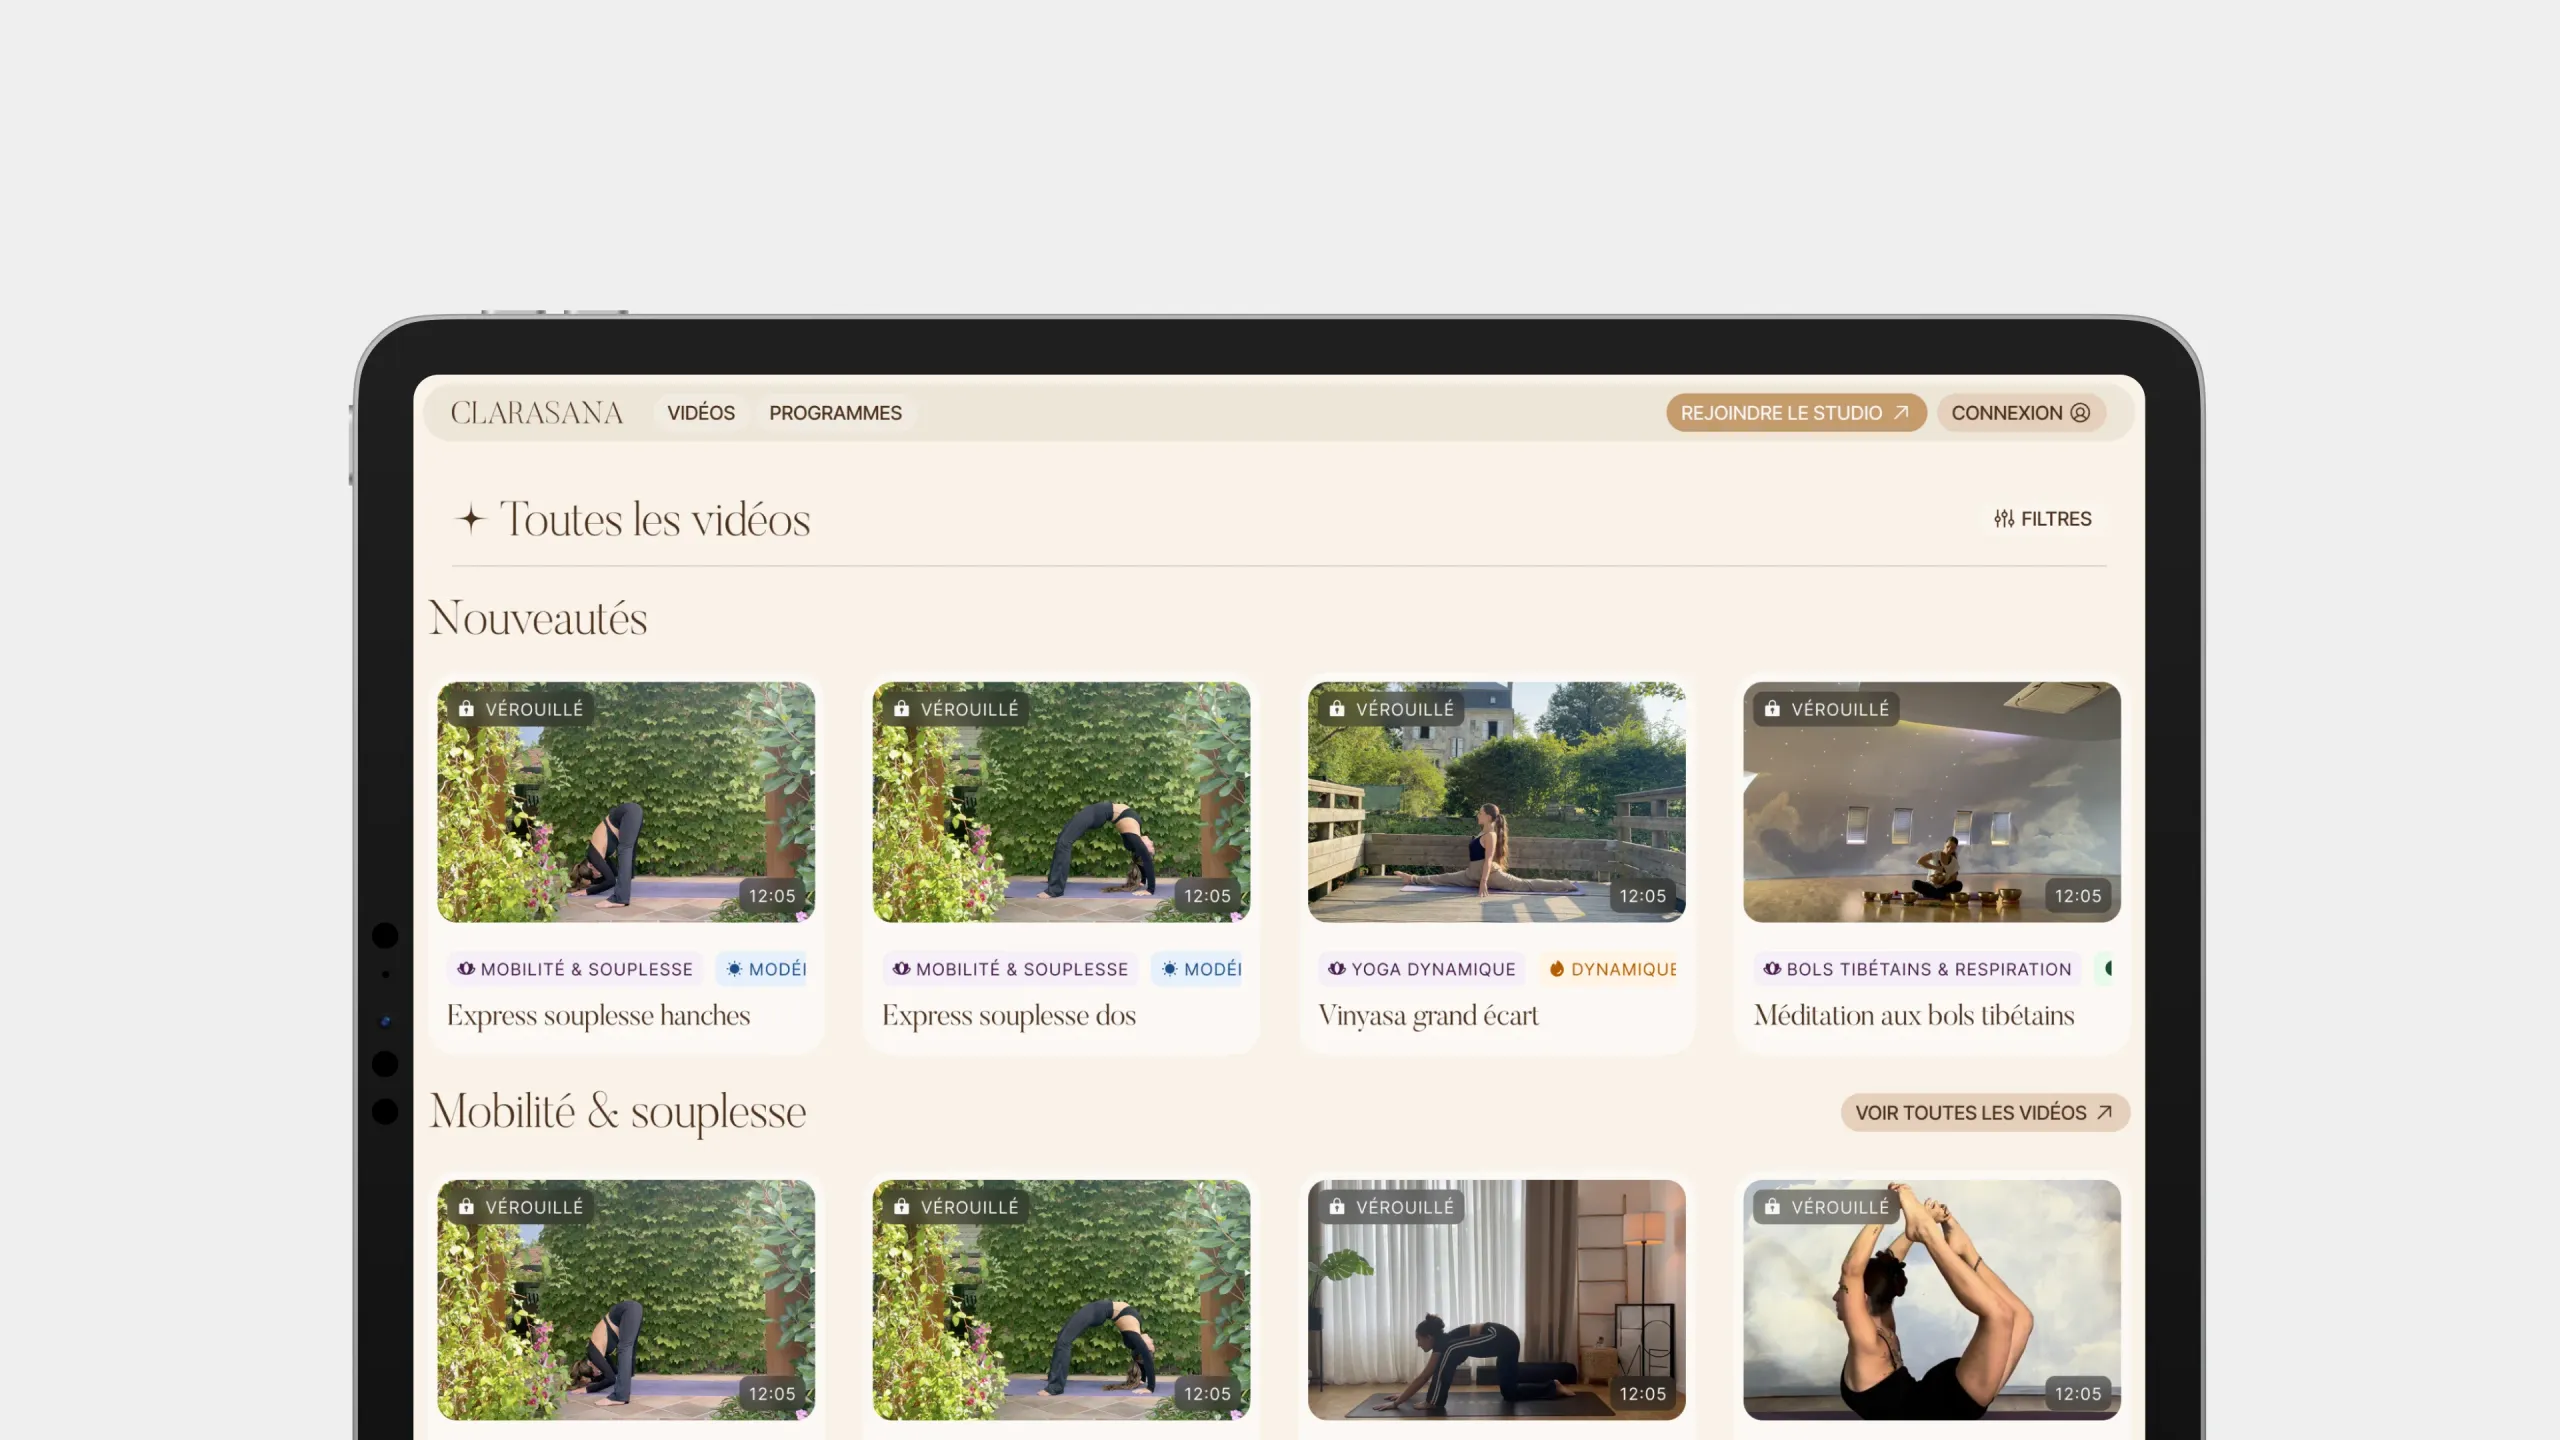Click the title Méditation aux bols tibétains
Screen dimensions: 2560x1440
click(1914, 1016)
